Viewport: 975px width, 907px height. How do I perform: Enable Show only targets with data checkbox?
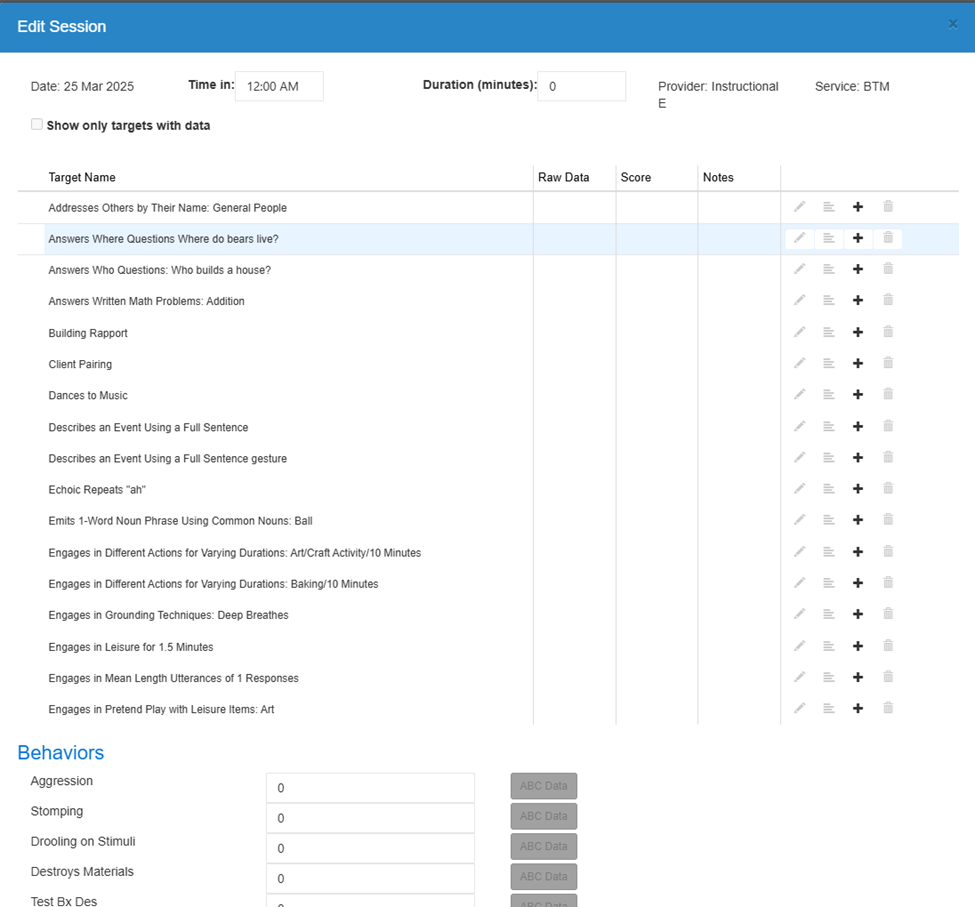click(x=37, y=124)
